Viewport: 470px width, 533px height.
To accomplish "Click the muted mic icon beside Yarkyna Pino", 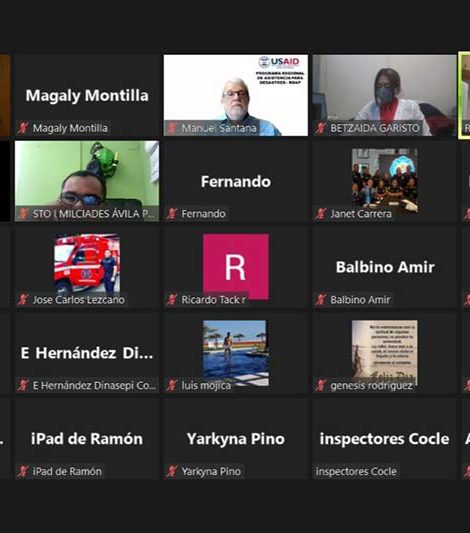I will click(172, 471).
